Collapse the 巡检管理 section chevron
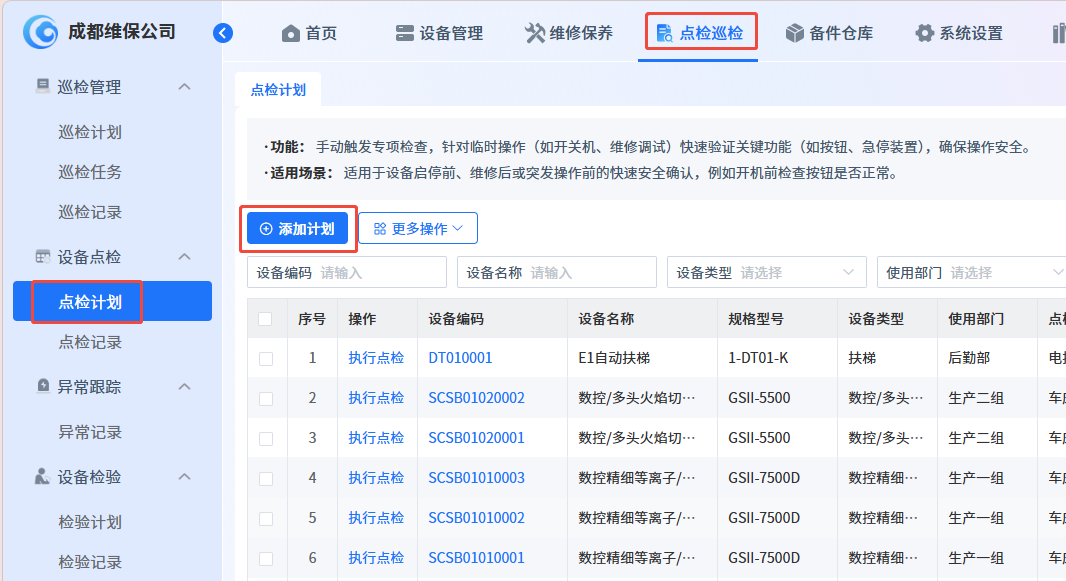Viewport: 1066px width, 581px height. pyautogui.click(x=184, y=87)
